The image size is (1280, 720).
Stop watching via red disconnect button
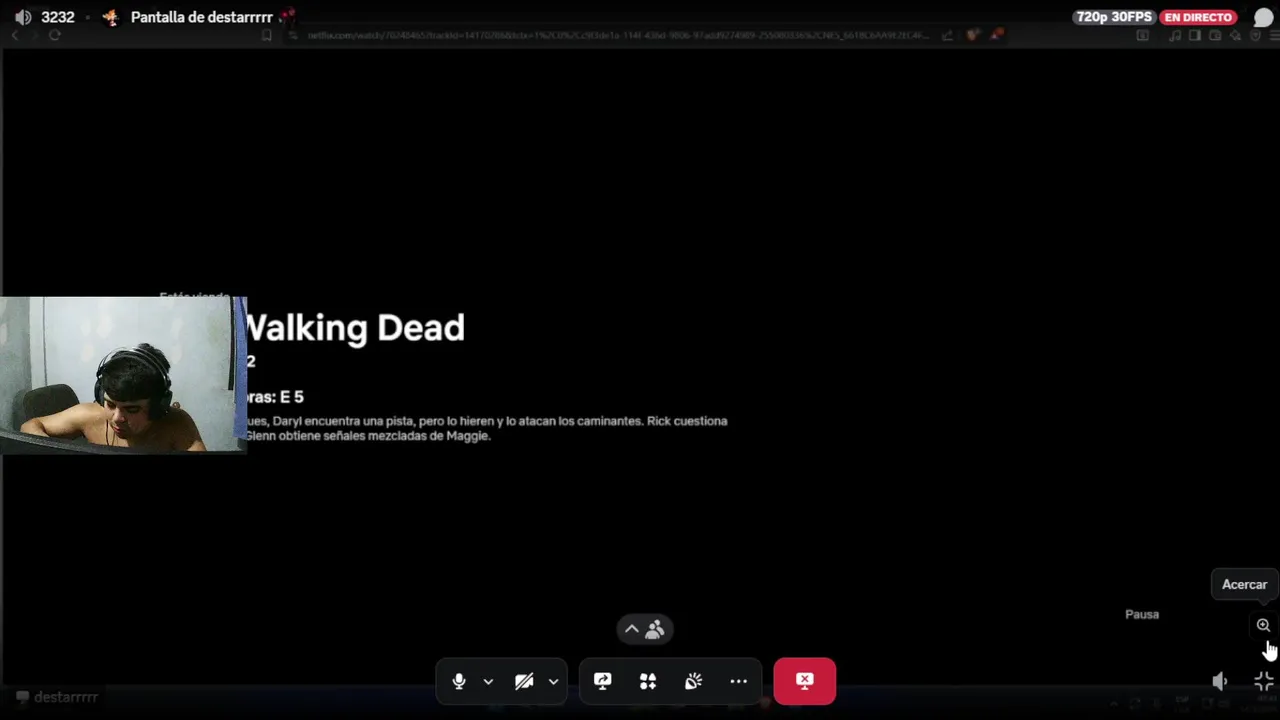(x=804, y=681)
